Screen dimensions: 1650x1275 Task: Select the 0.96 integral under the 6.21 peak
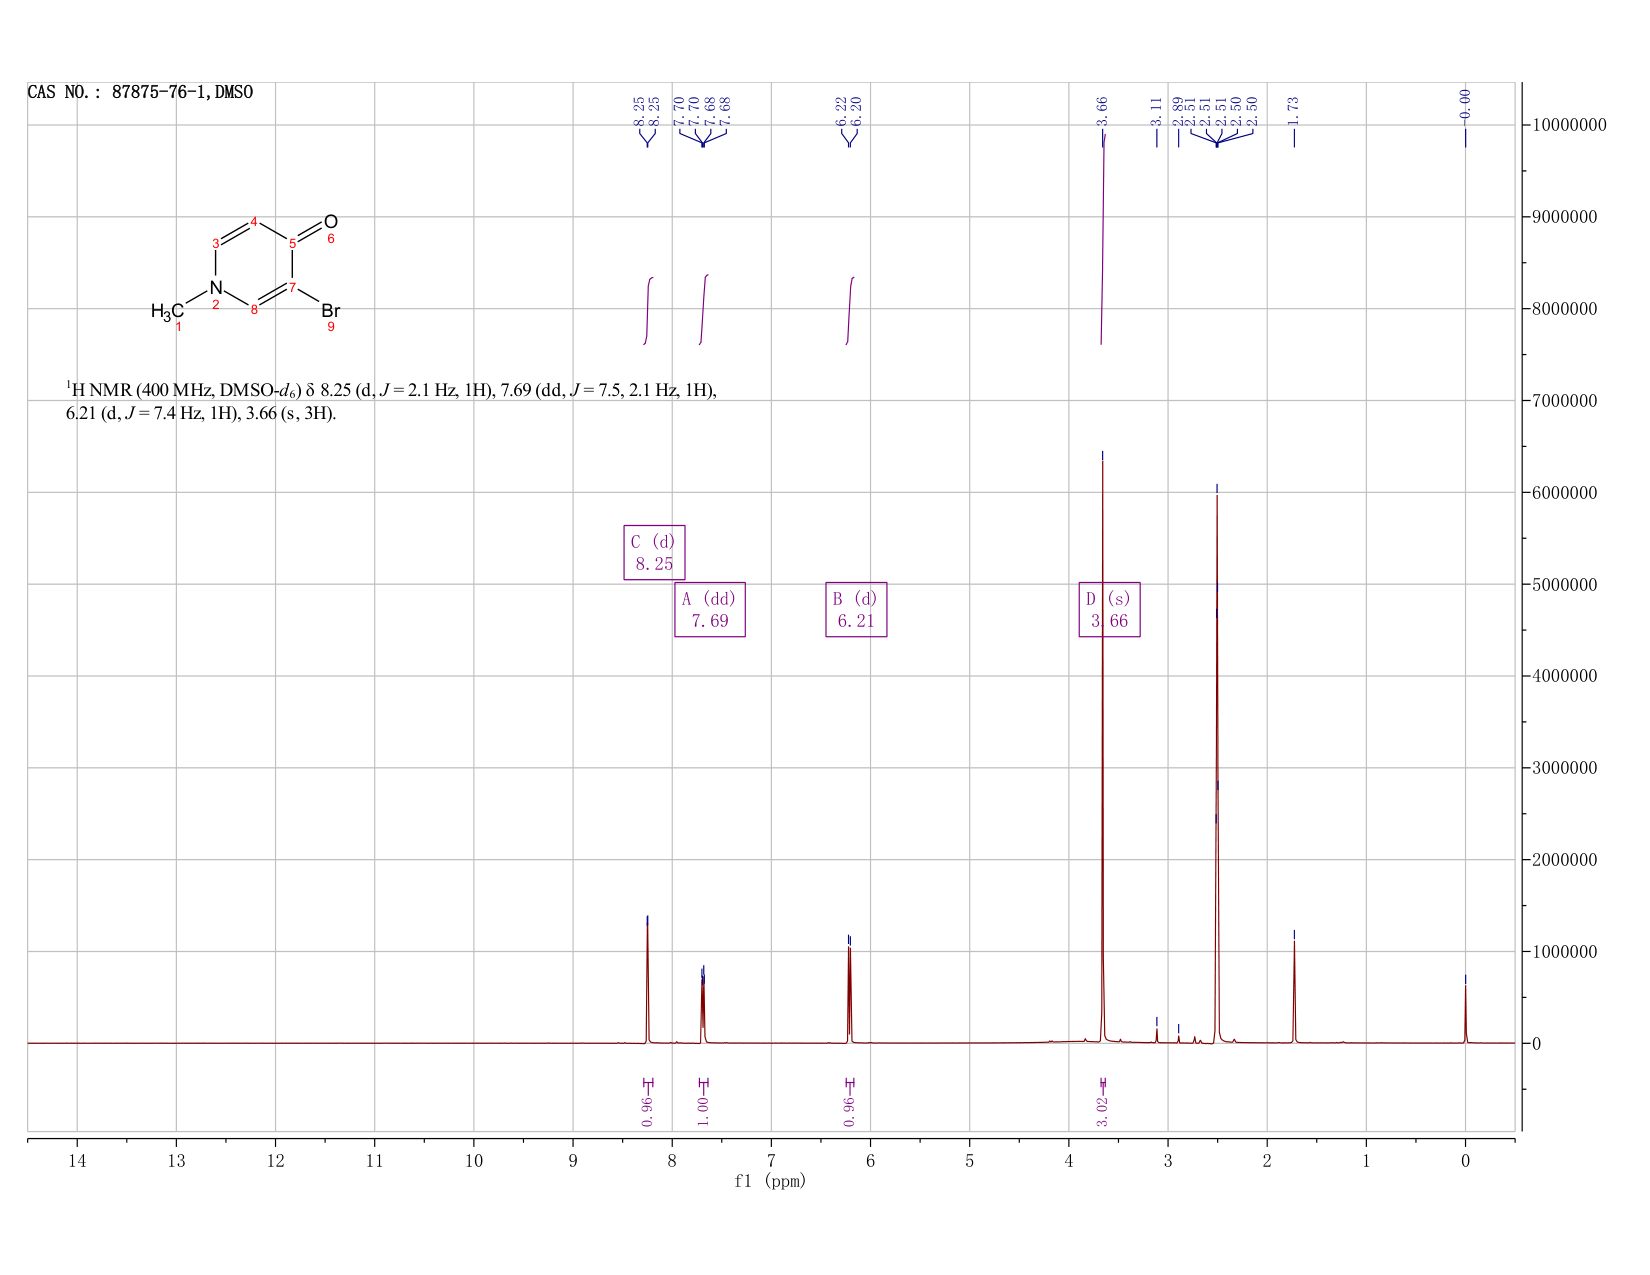849,1111
